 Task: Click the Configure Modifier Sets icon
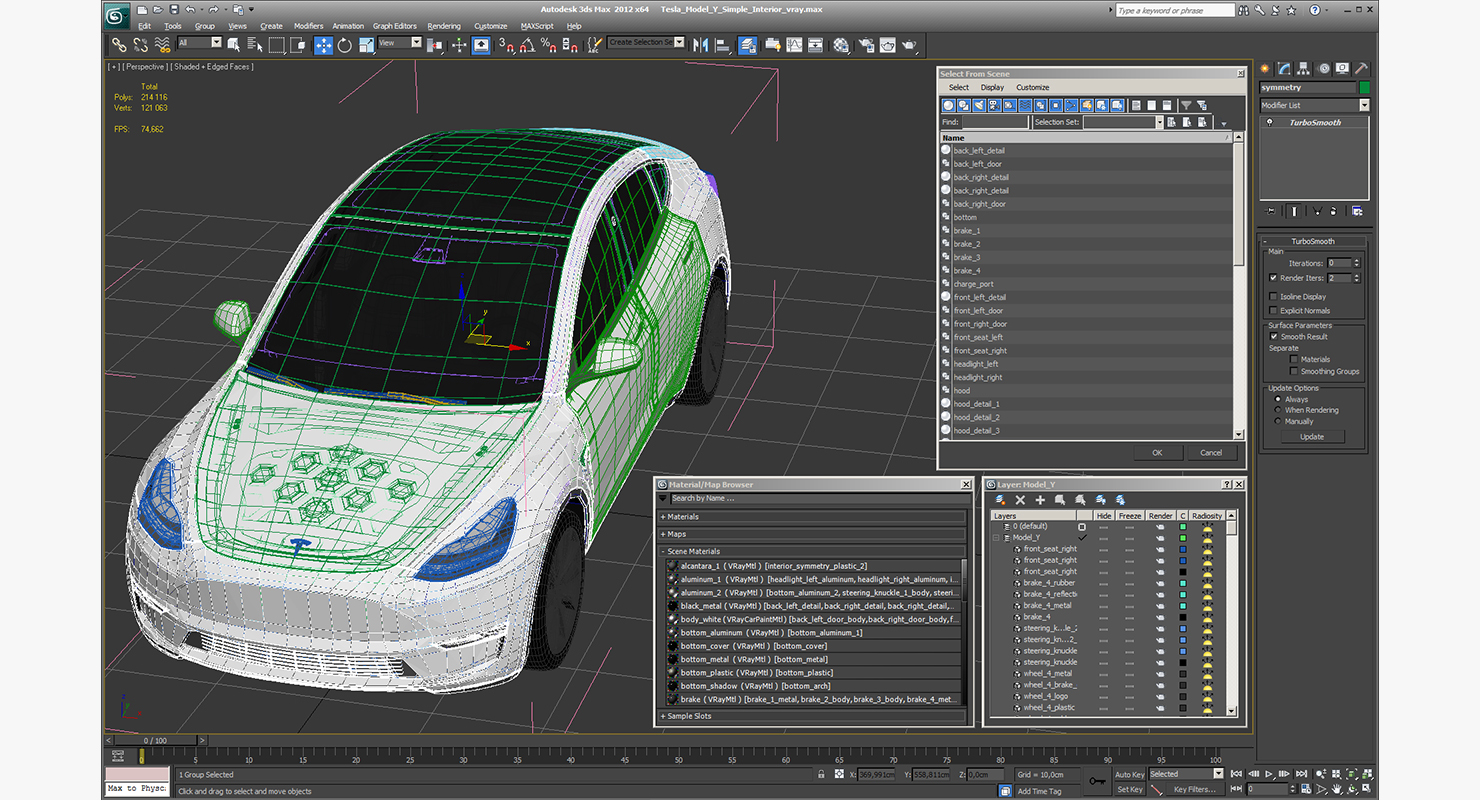(1357, 211)
